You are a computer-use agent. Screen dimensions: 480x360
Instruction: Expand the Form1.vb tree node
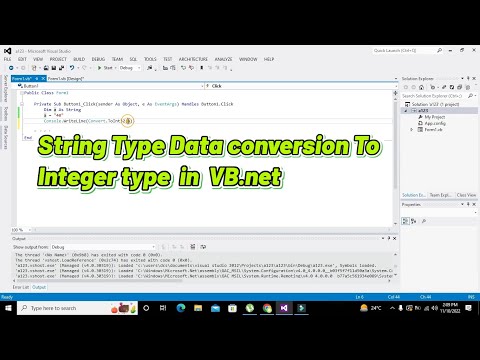pos(412,129)
